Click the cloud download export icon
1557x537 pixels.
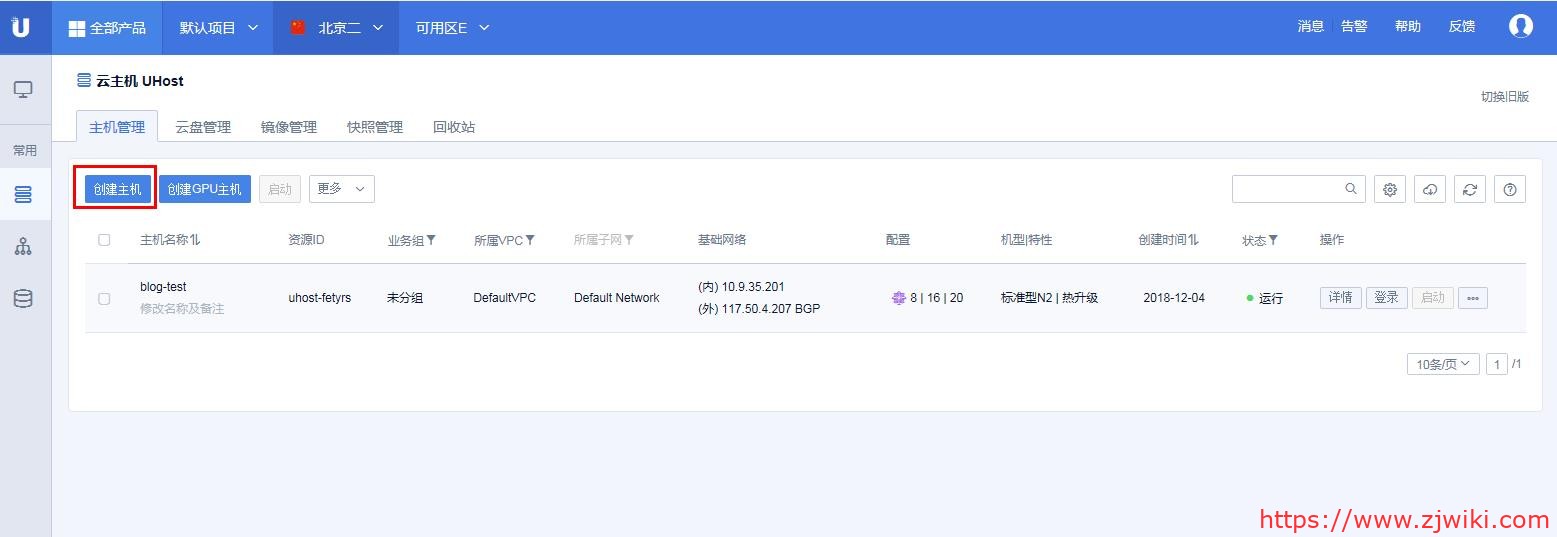pos(1430,189)
